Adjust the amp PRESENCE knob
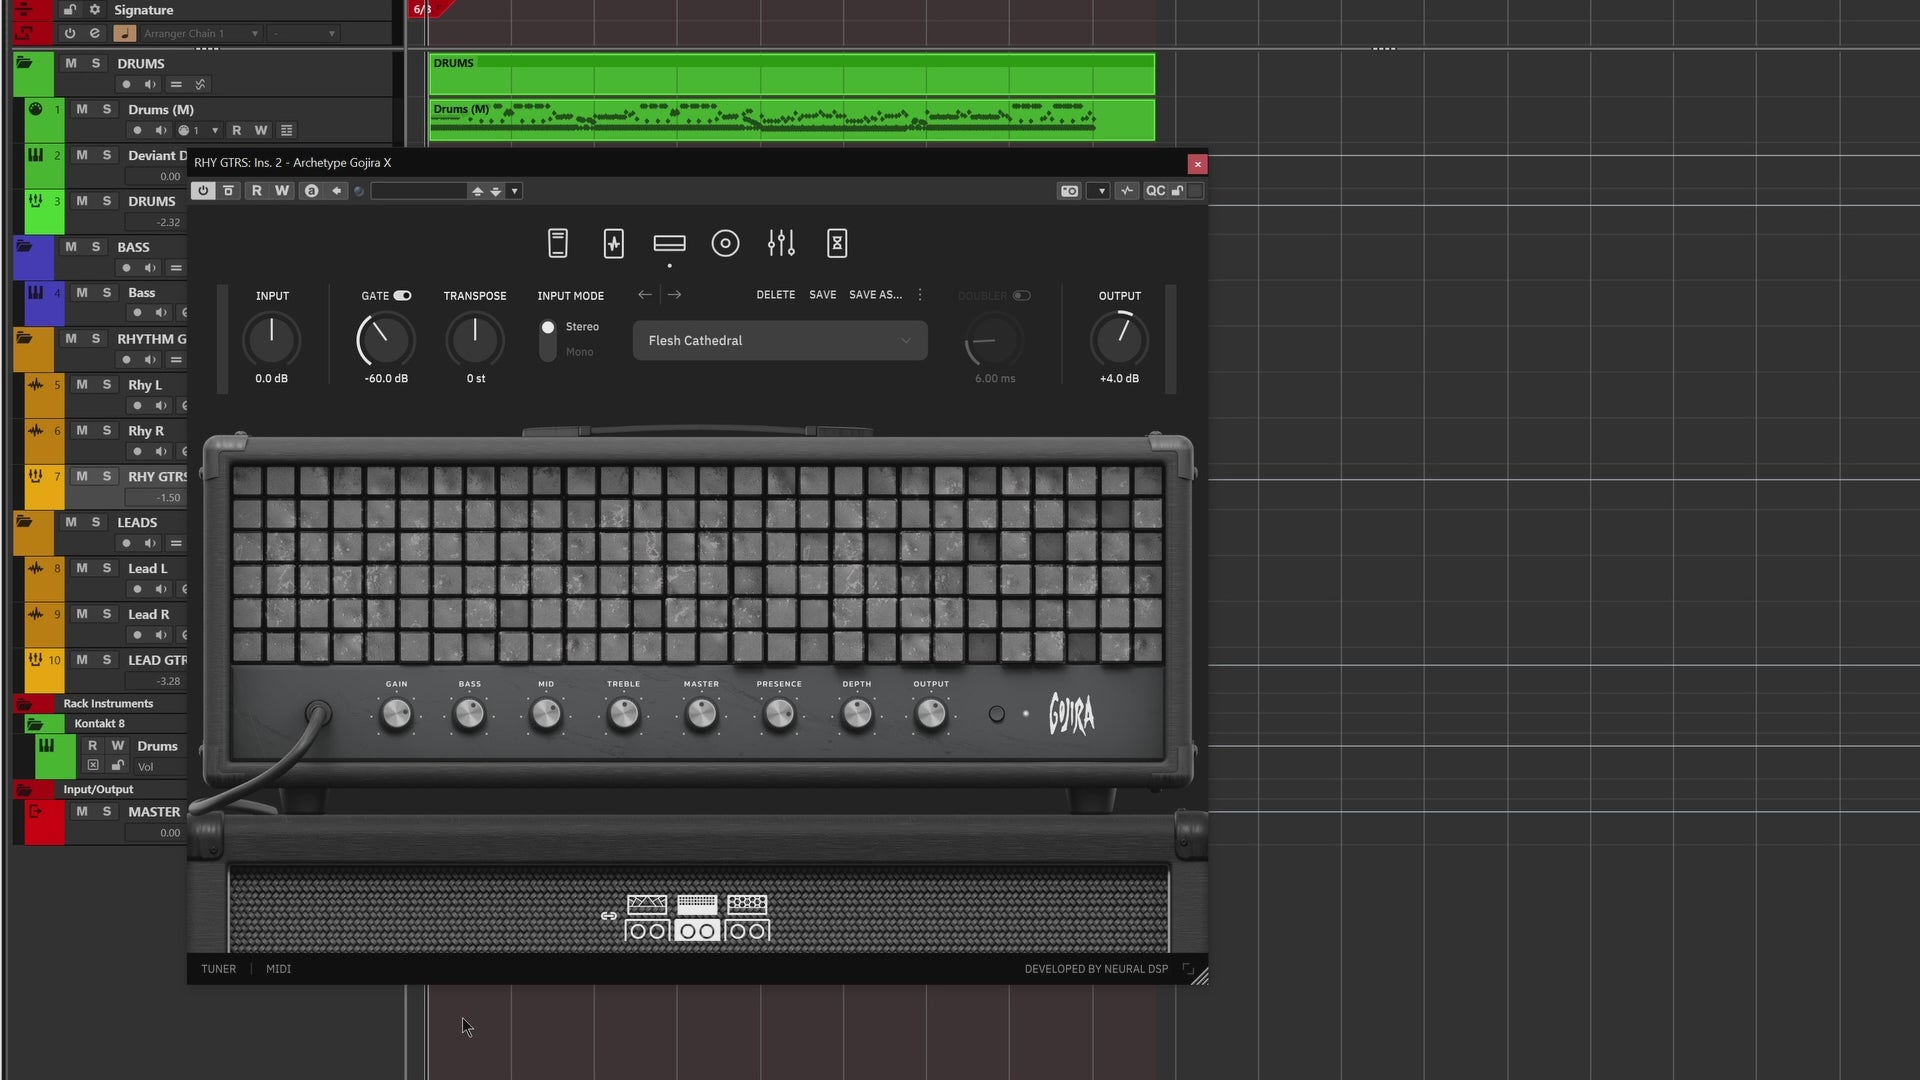 click(x=779, y=714)
